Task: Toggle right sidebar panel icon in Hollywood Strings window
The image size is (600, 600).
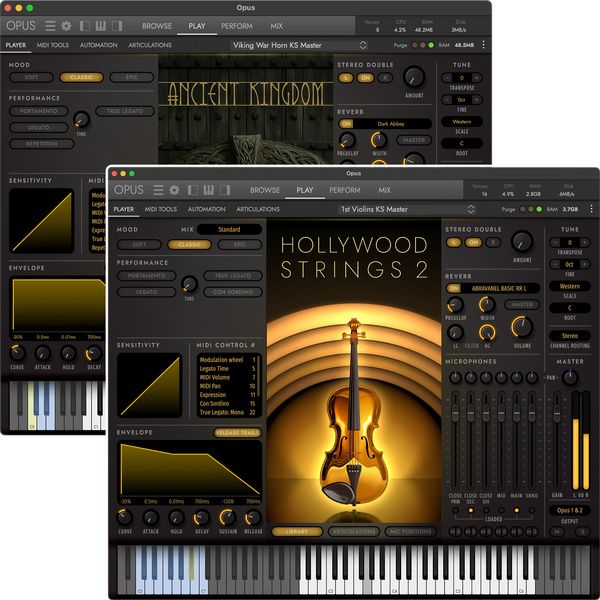Action: pyautogui.click(x=225, y=190)
